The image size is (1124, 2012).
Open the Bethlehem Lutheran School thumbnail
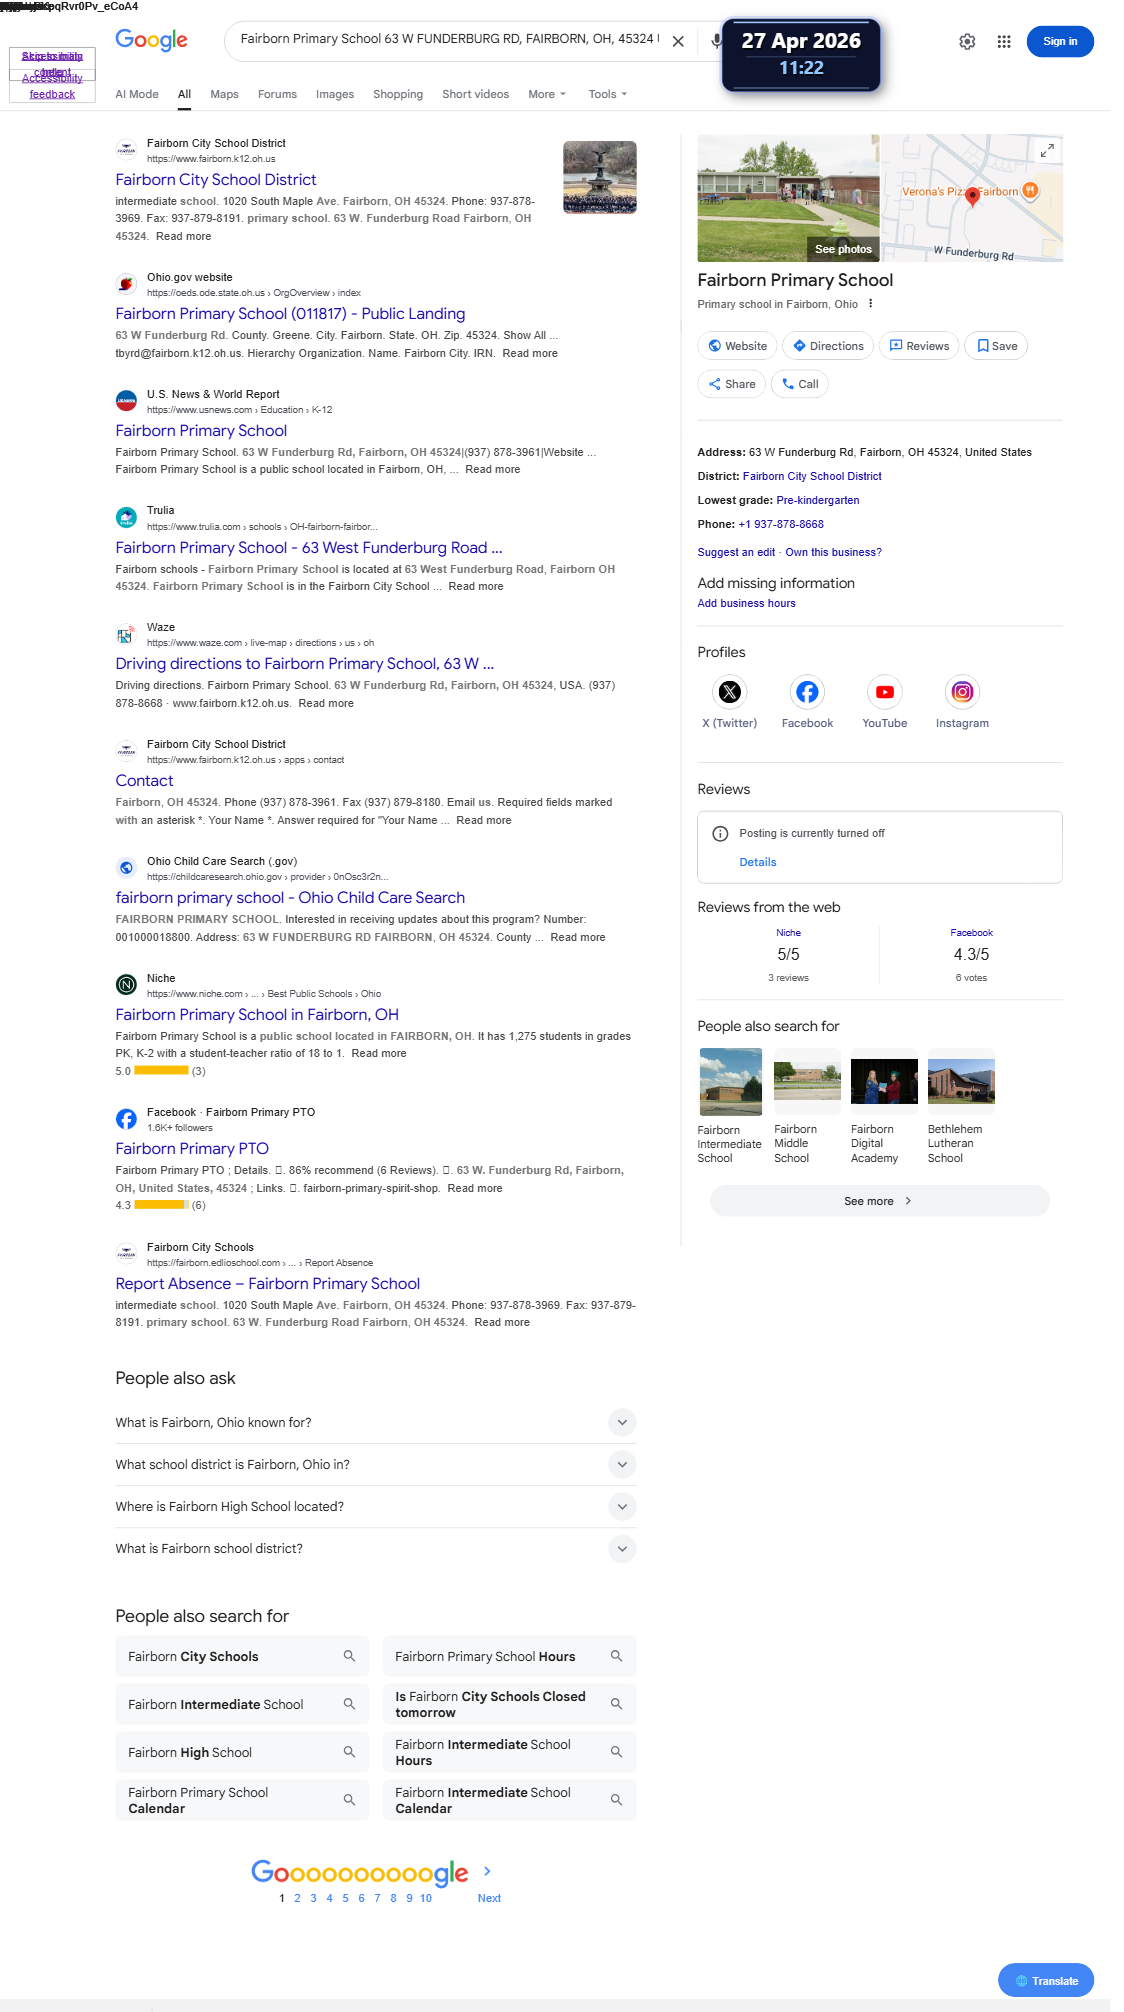pyautogui.click(x=961, y=1082)
